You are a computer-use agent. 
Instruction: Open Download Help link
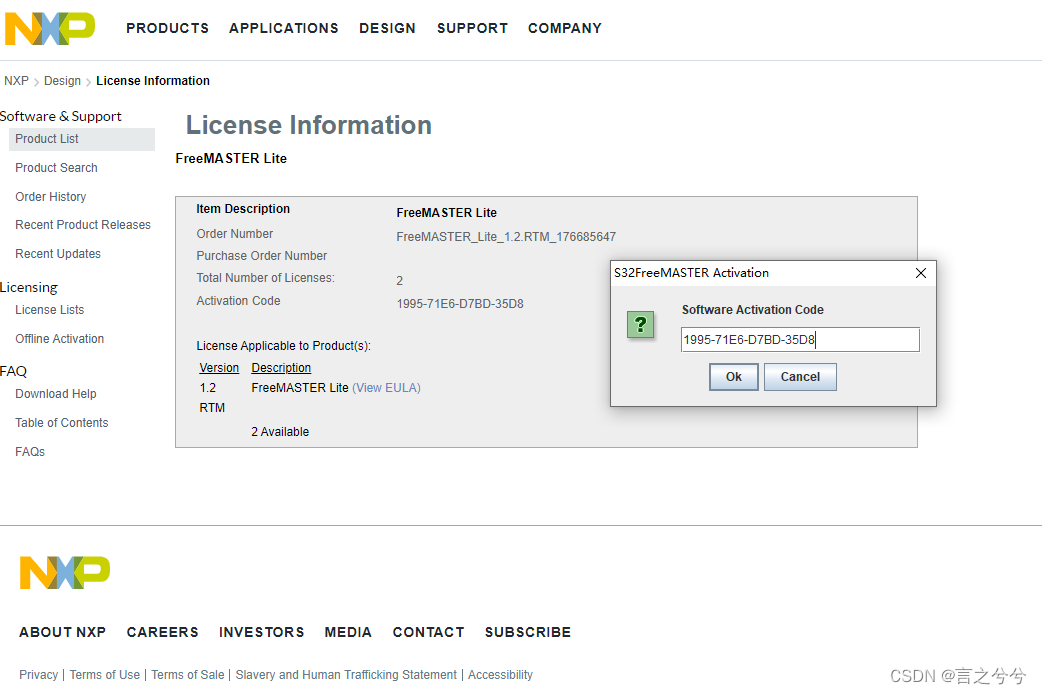pos(56,394)
